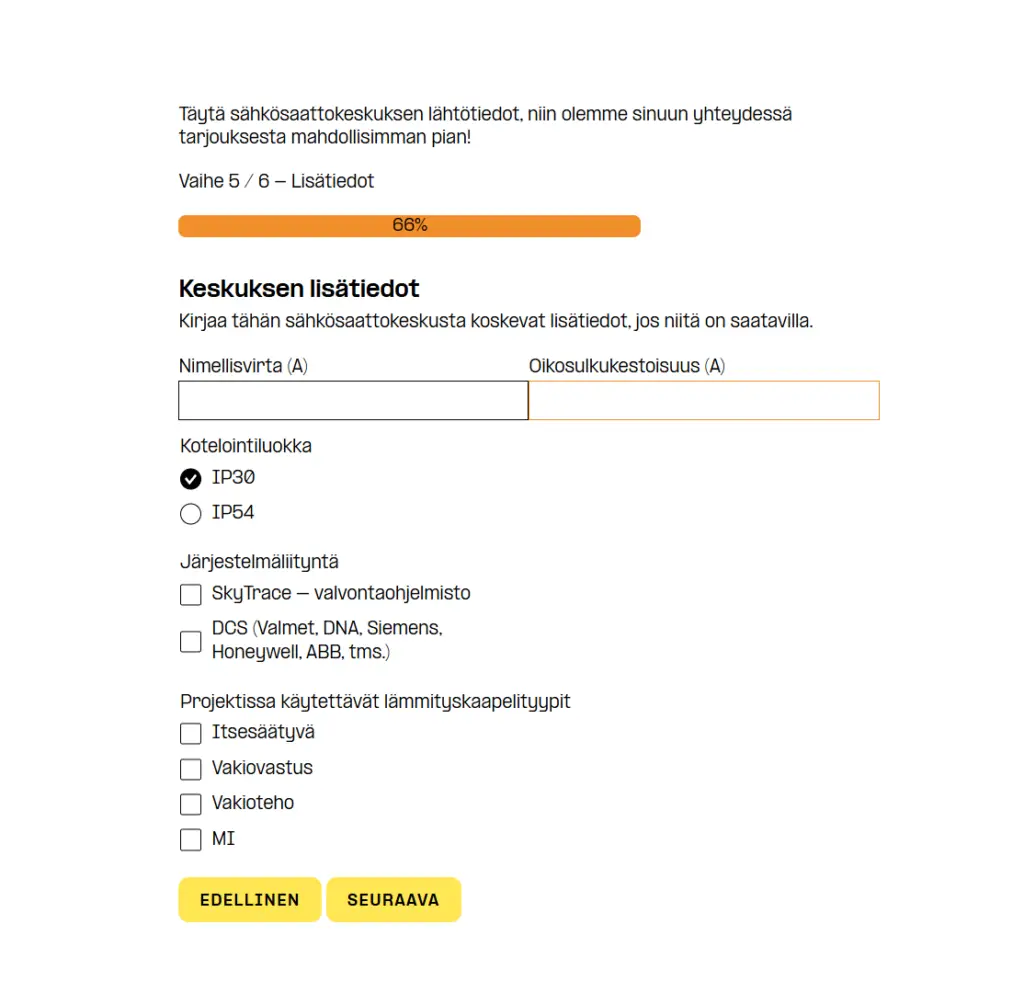
Task: Click the Vaihe 5 / 6 step indicator text
Action: pyautogui.click(x=276, y=181)
